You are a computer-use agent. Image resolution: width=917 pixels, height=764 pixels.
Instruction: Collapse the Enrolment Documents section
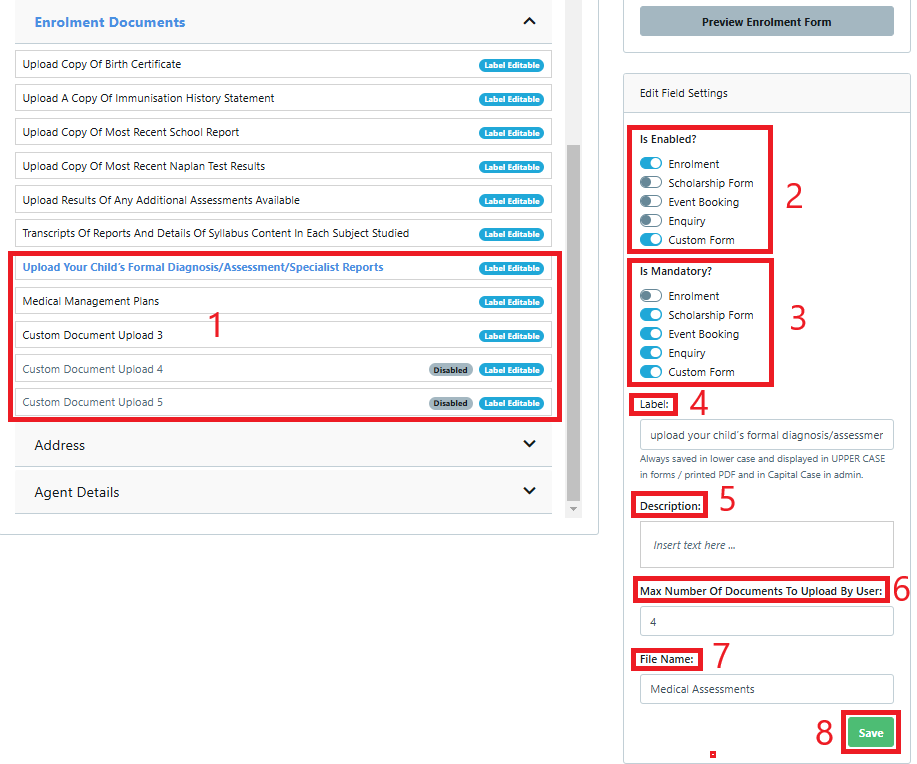click(x=529, y=20)
